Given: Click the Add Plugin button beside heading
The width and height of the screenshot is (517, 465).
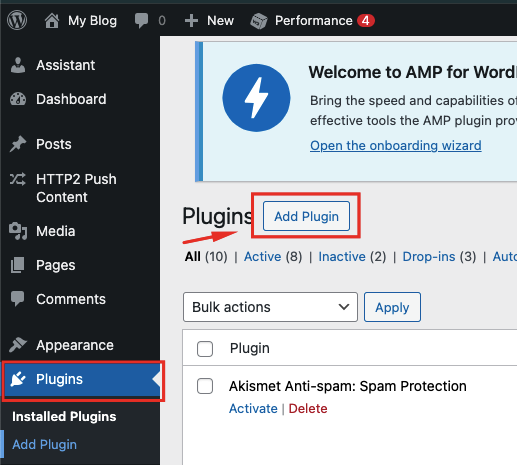Looking at the screenshot, I should pos(306,216).
